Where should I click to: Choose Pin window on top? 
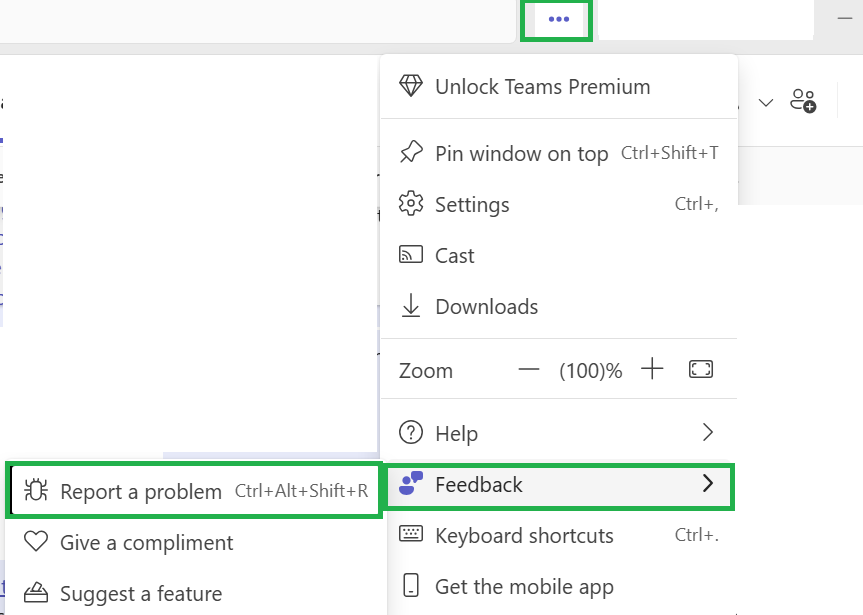tap(559, 153)
